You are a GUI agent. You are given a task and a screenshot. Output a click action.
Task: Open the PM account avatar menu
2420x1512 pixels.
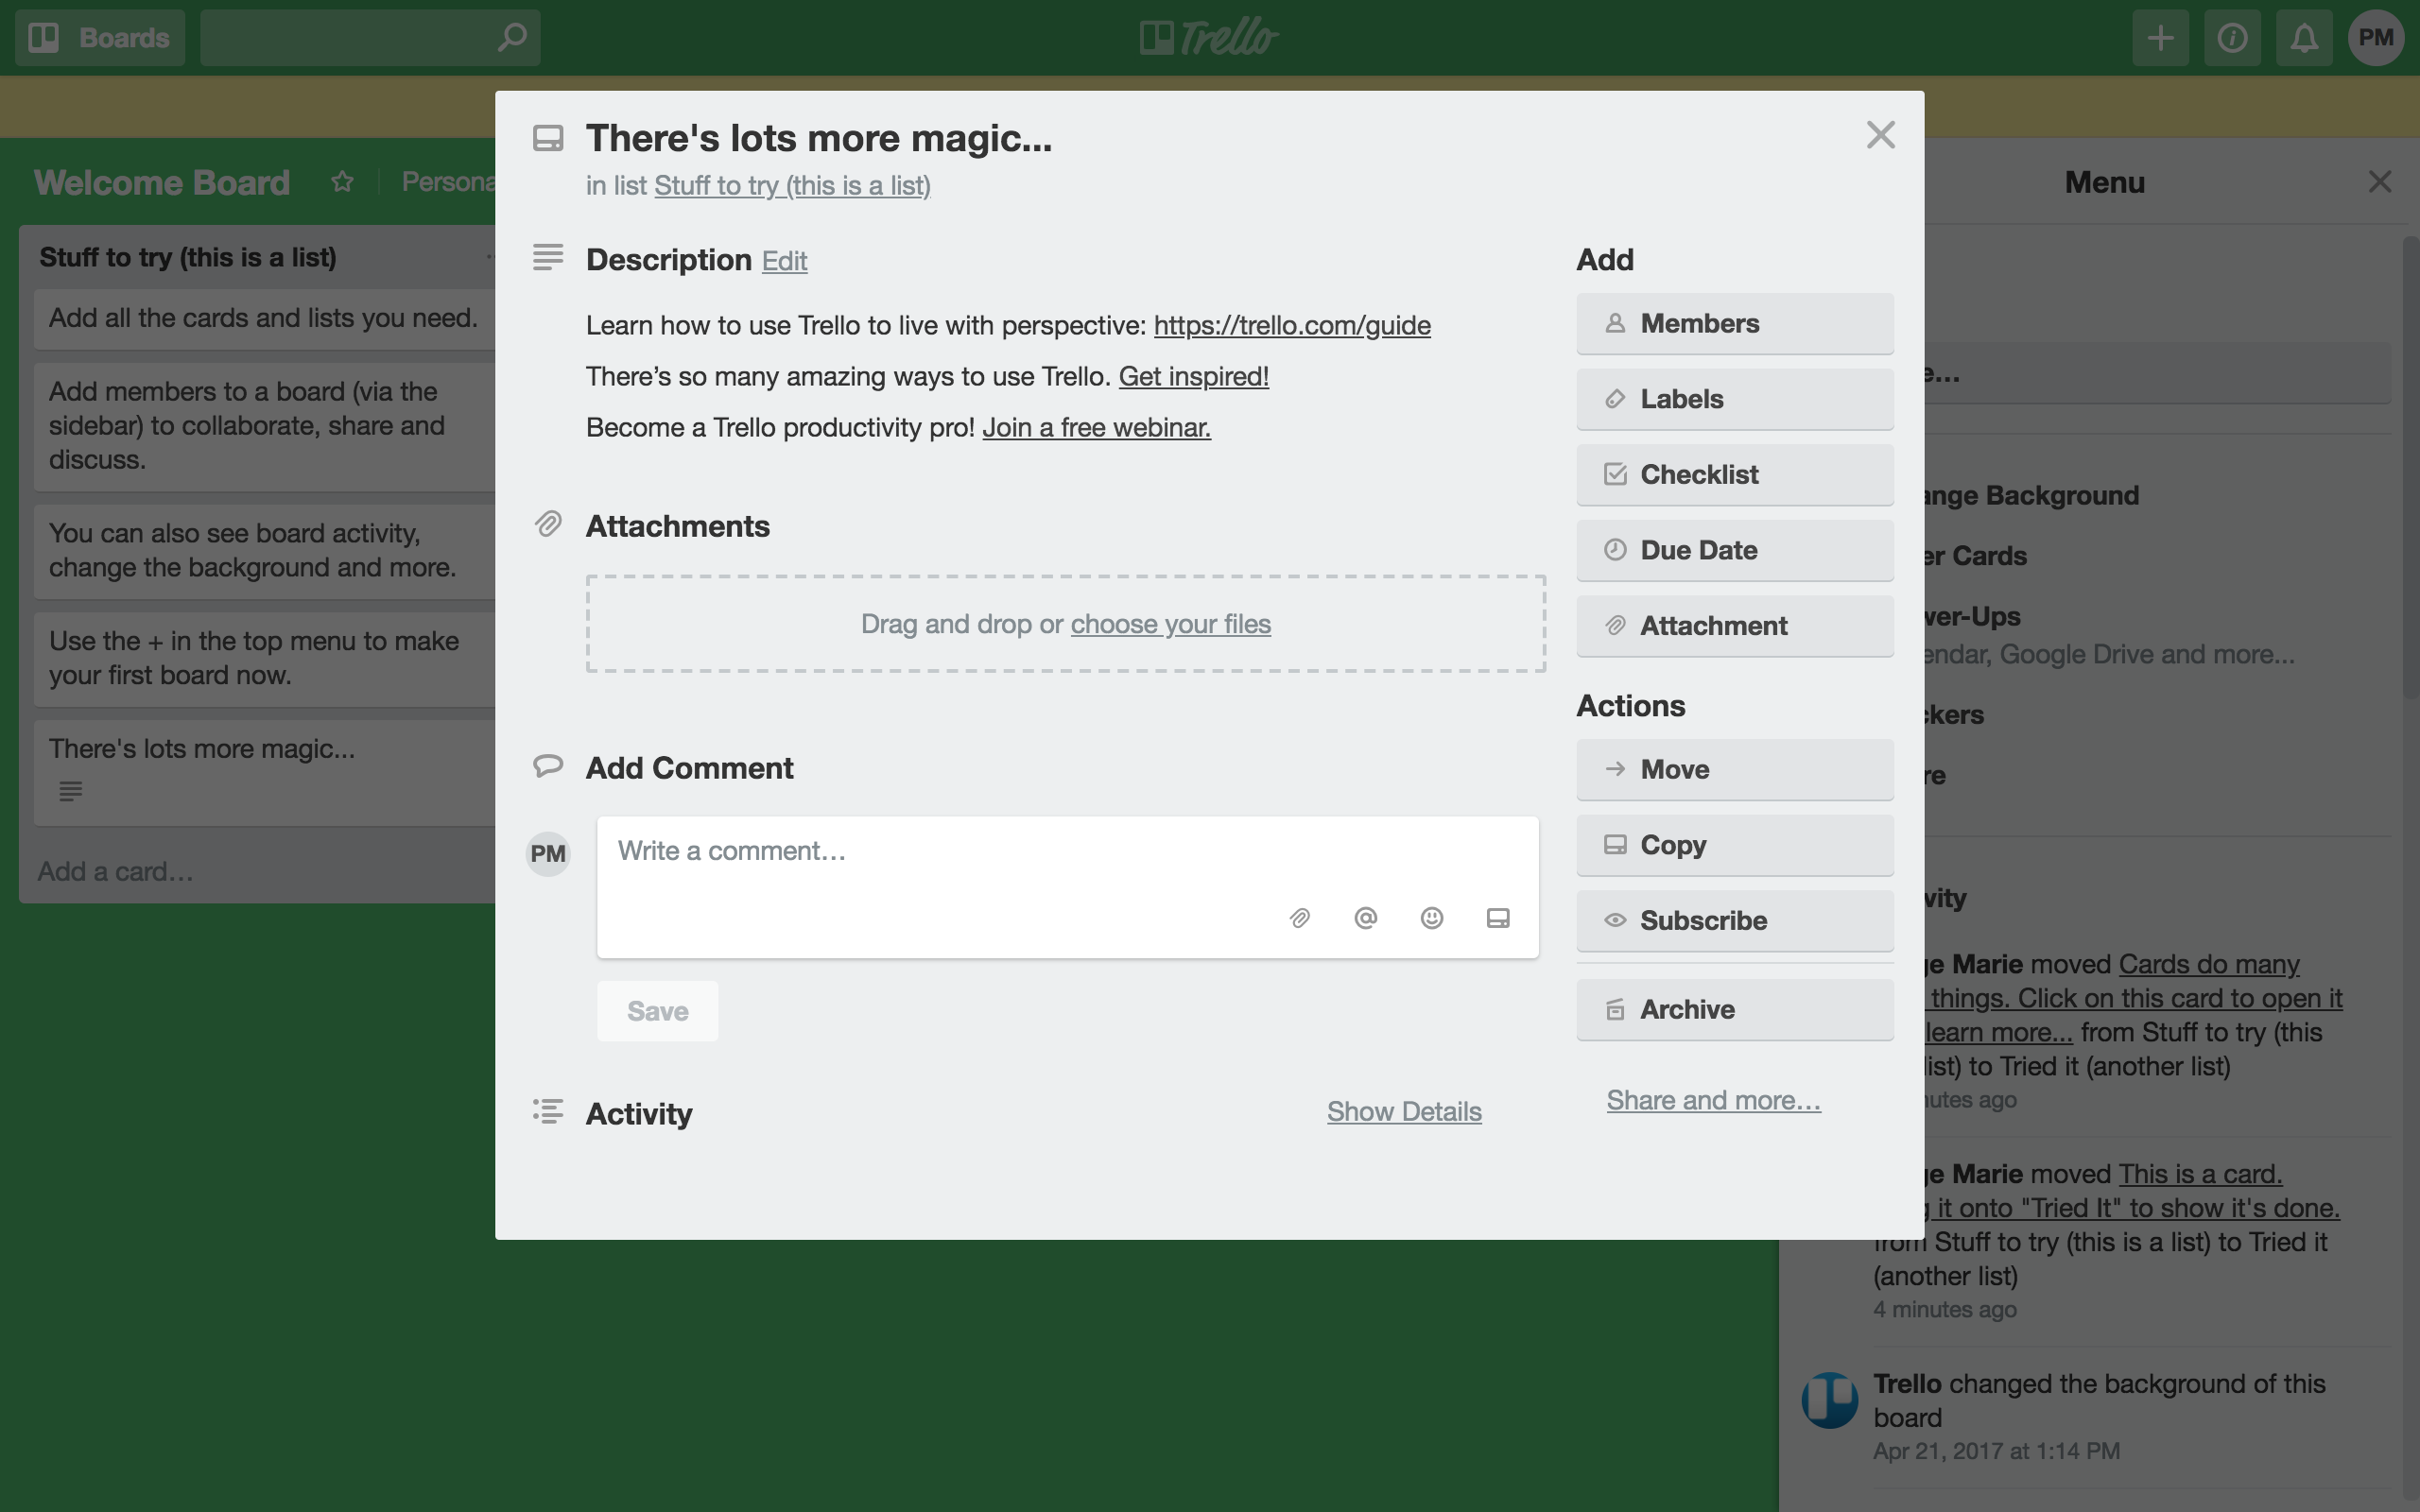point(2376,38)
